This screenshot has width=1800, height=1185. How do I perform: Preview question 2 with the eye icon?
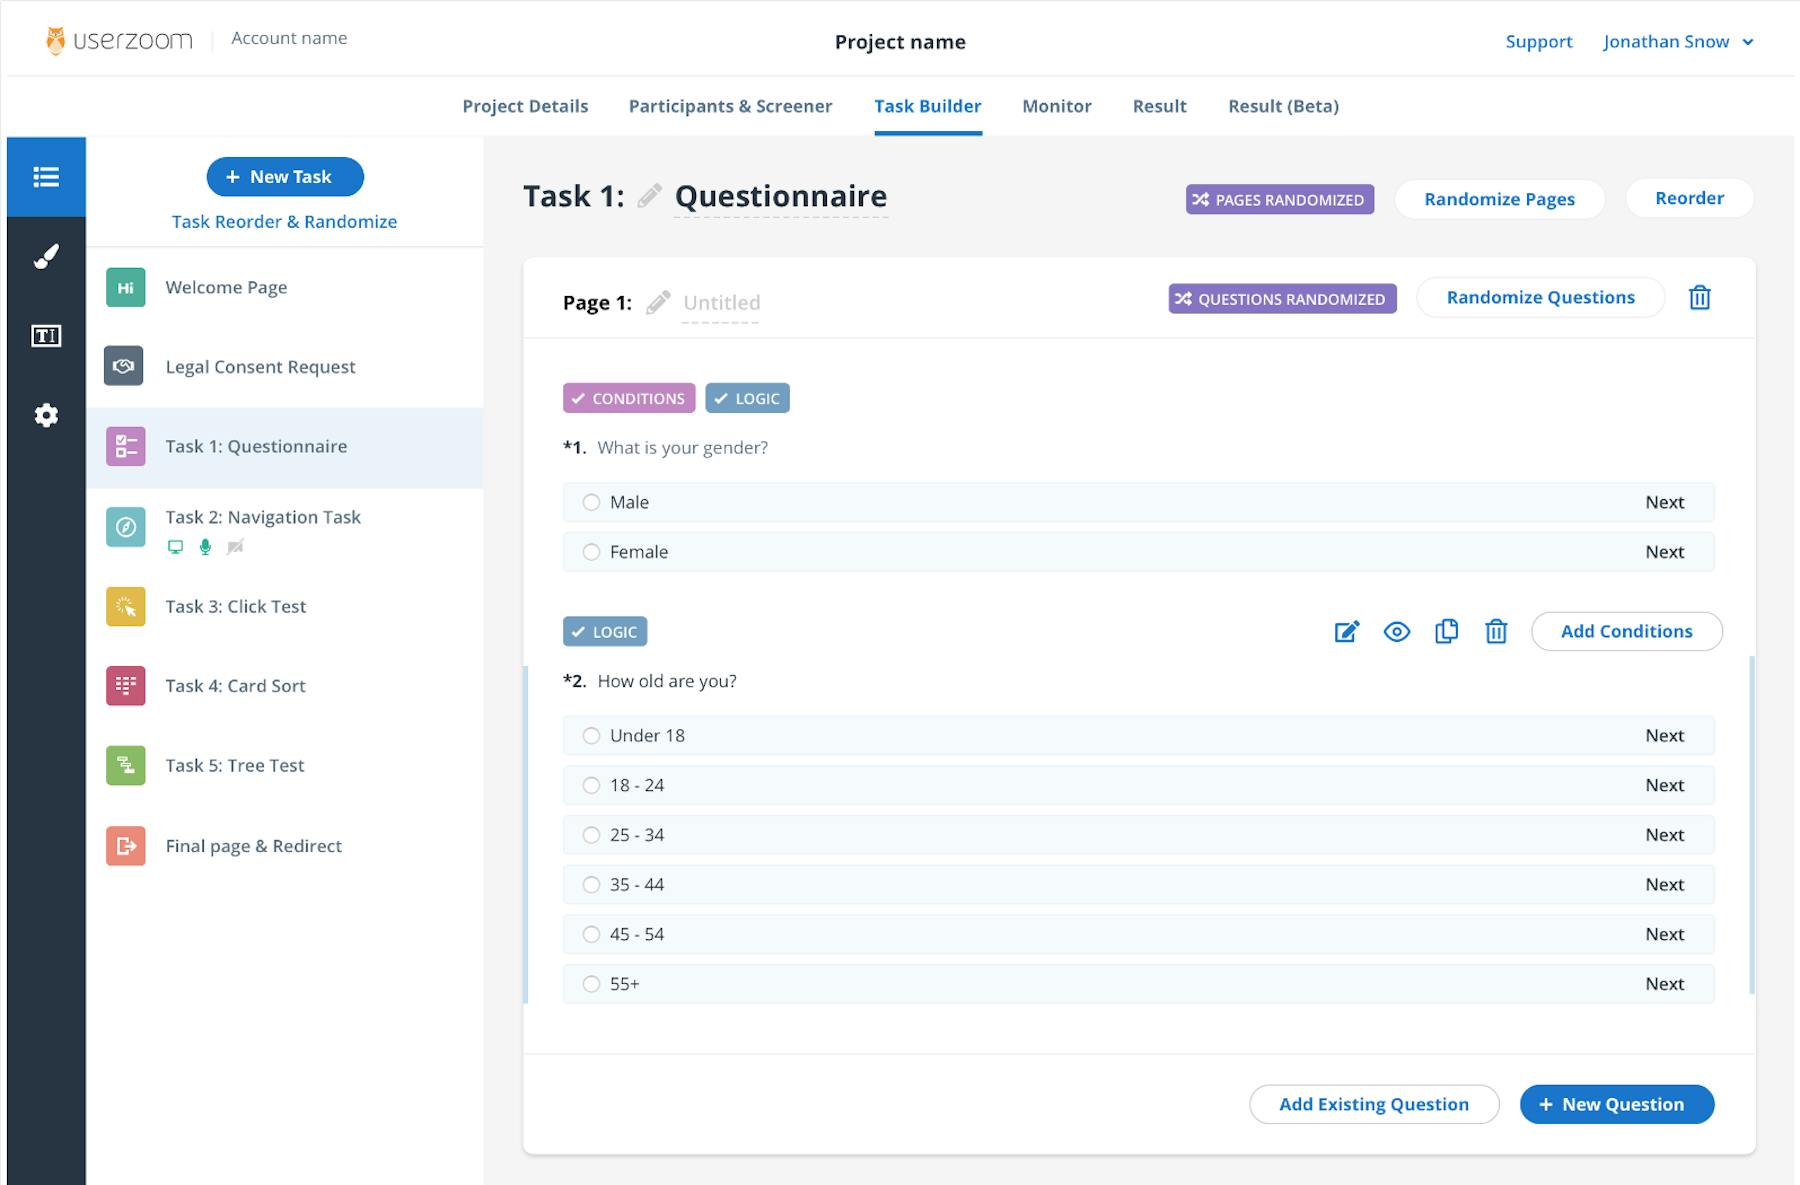tap(1397, 632)
